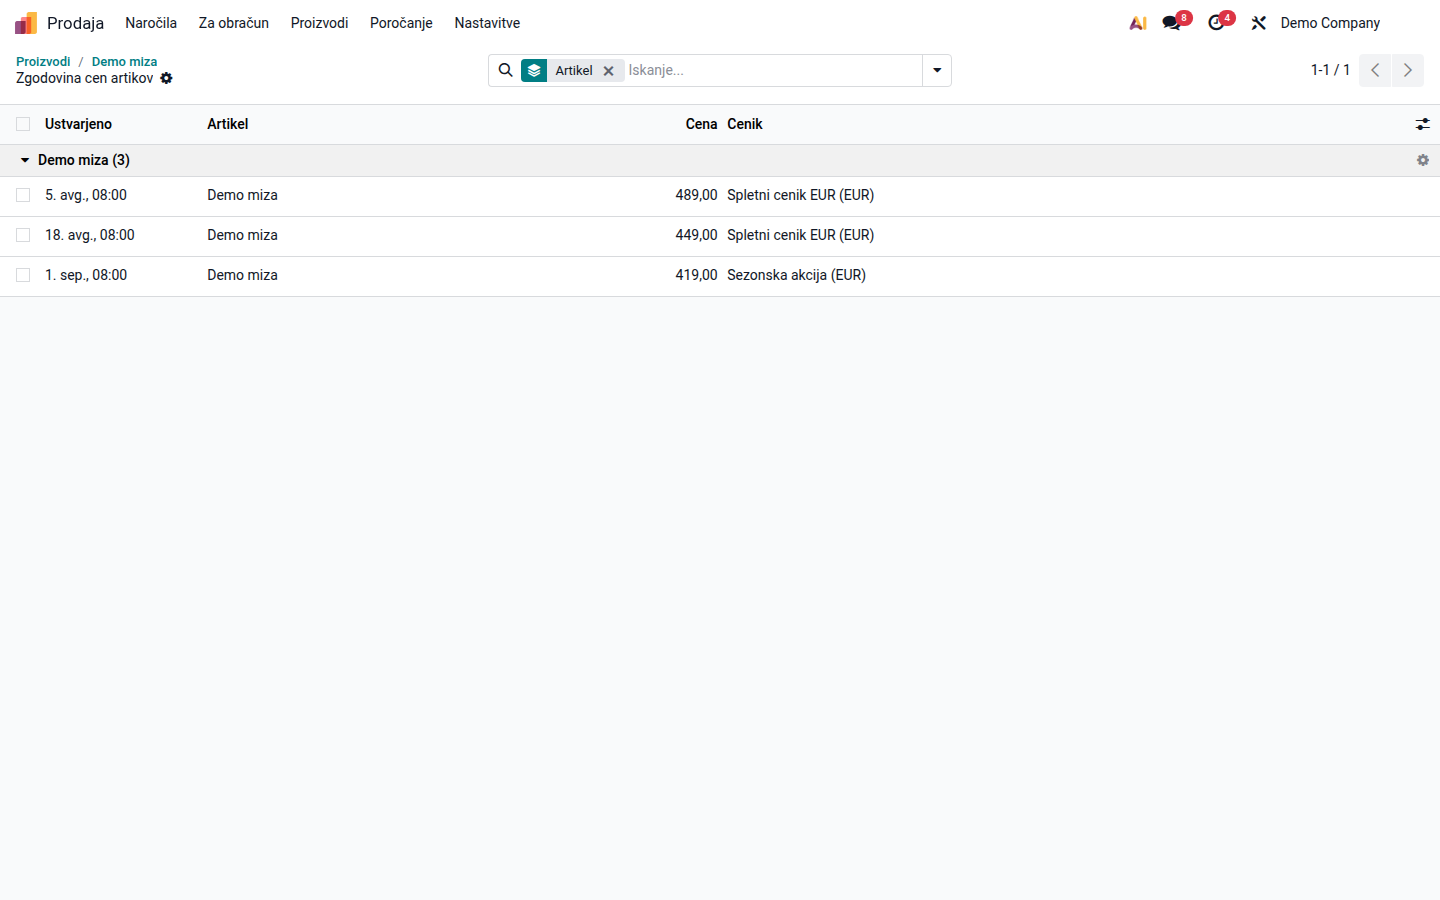Go to Proizvodi breadcrumb

click(43, 61)
